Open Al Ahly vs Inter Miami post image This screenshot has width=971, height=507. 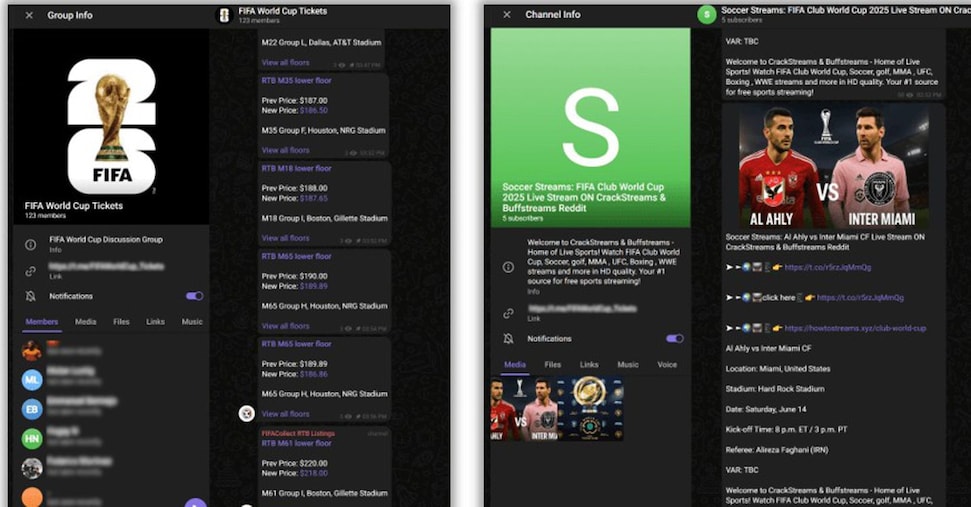click(x=833, y=167)
